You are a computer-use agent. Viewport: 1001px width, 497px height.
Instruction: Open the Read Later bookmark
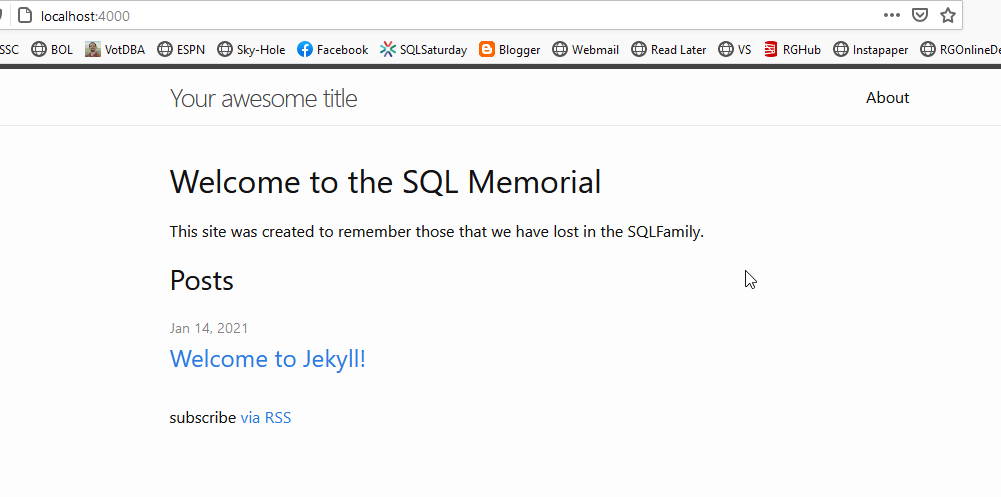669,49
